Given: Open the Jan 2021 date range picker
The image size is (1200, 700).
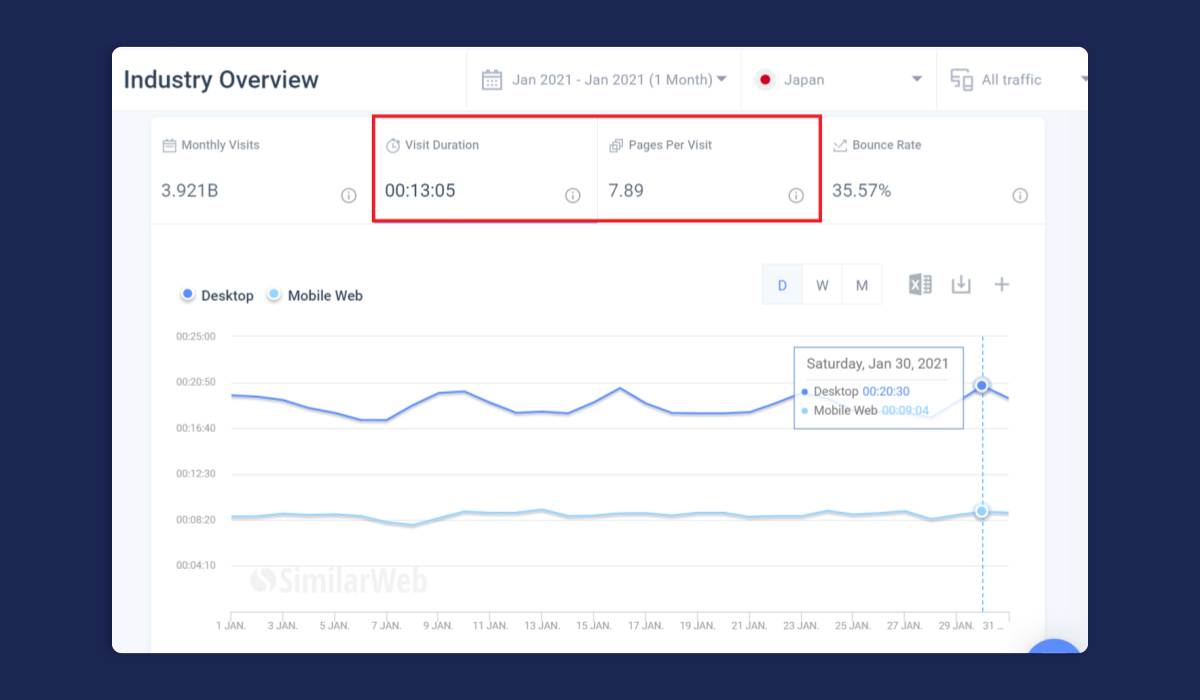Looking at the screenshot, I should (x=603, y=79).
